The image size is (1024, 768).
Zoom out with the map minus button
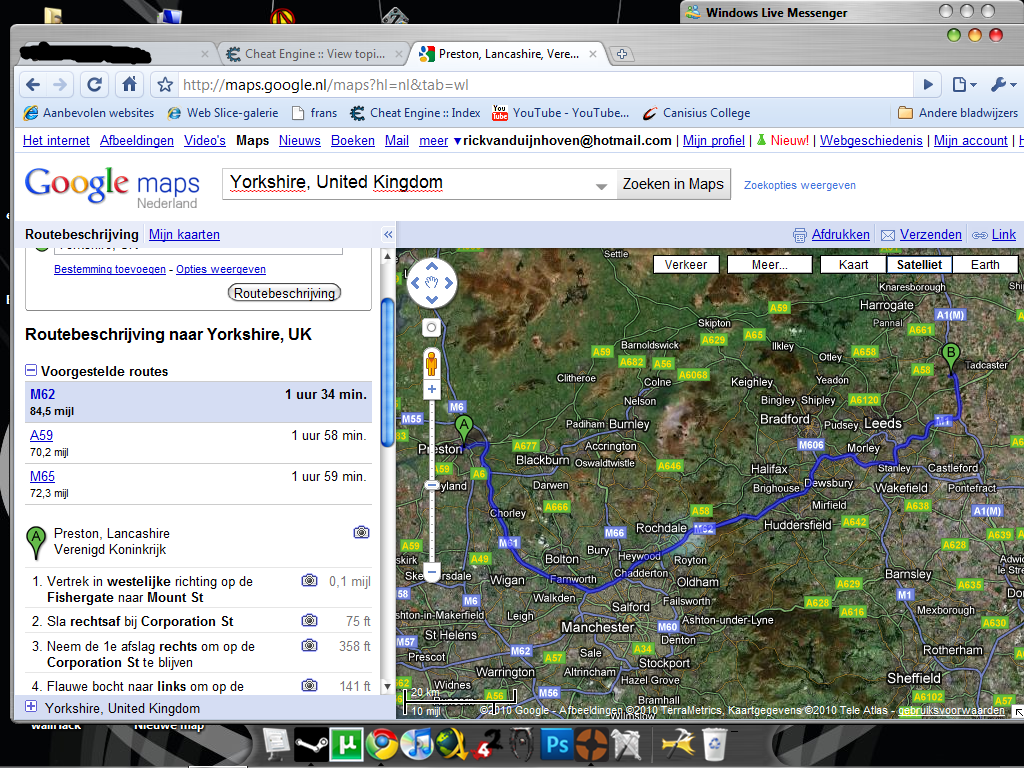click(431, 572)
